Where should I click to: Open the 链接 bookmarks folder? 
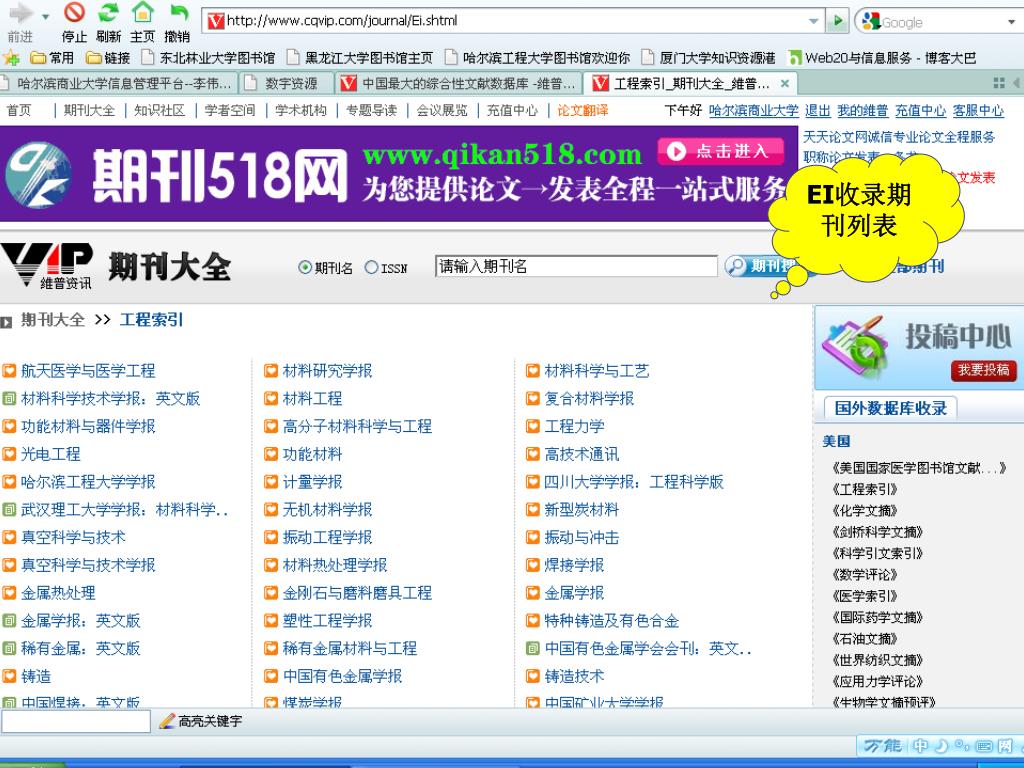(x=108, y=57)
